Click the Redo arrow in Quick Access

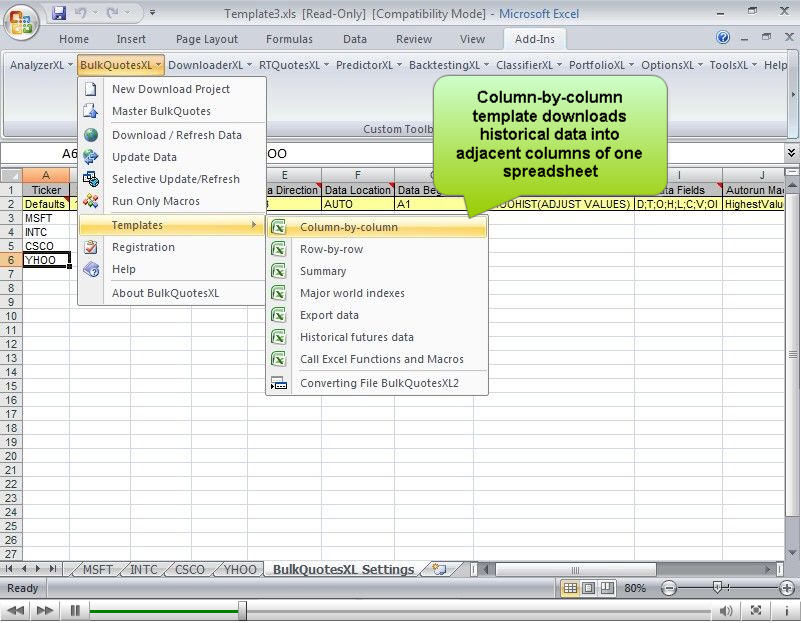tap(112, 13)
